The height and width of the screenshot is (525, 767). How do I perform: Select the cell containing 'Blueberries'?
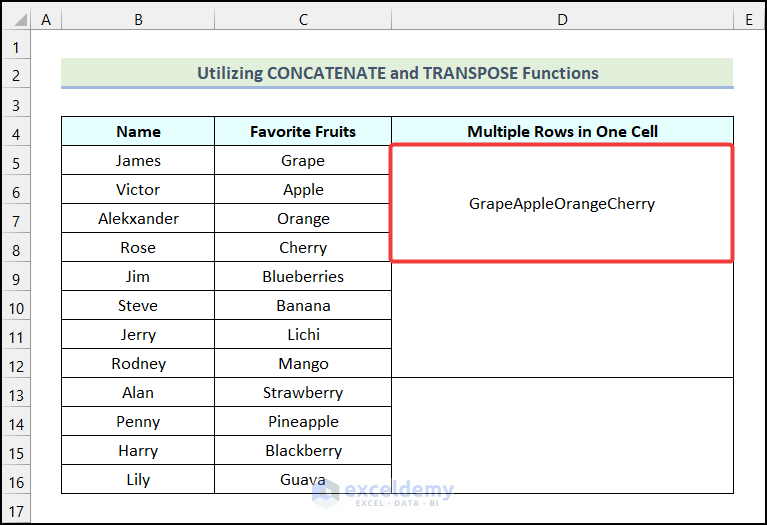click(303, 276)
